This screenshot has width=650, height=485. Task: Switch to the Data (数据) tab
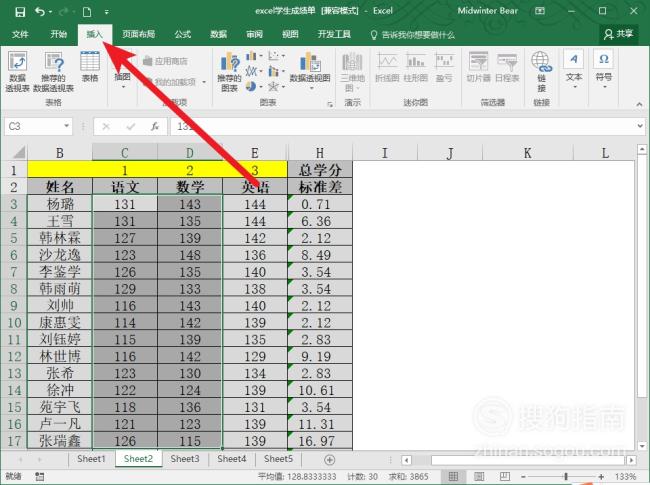(x=218, y=34)
